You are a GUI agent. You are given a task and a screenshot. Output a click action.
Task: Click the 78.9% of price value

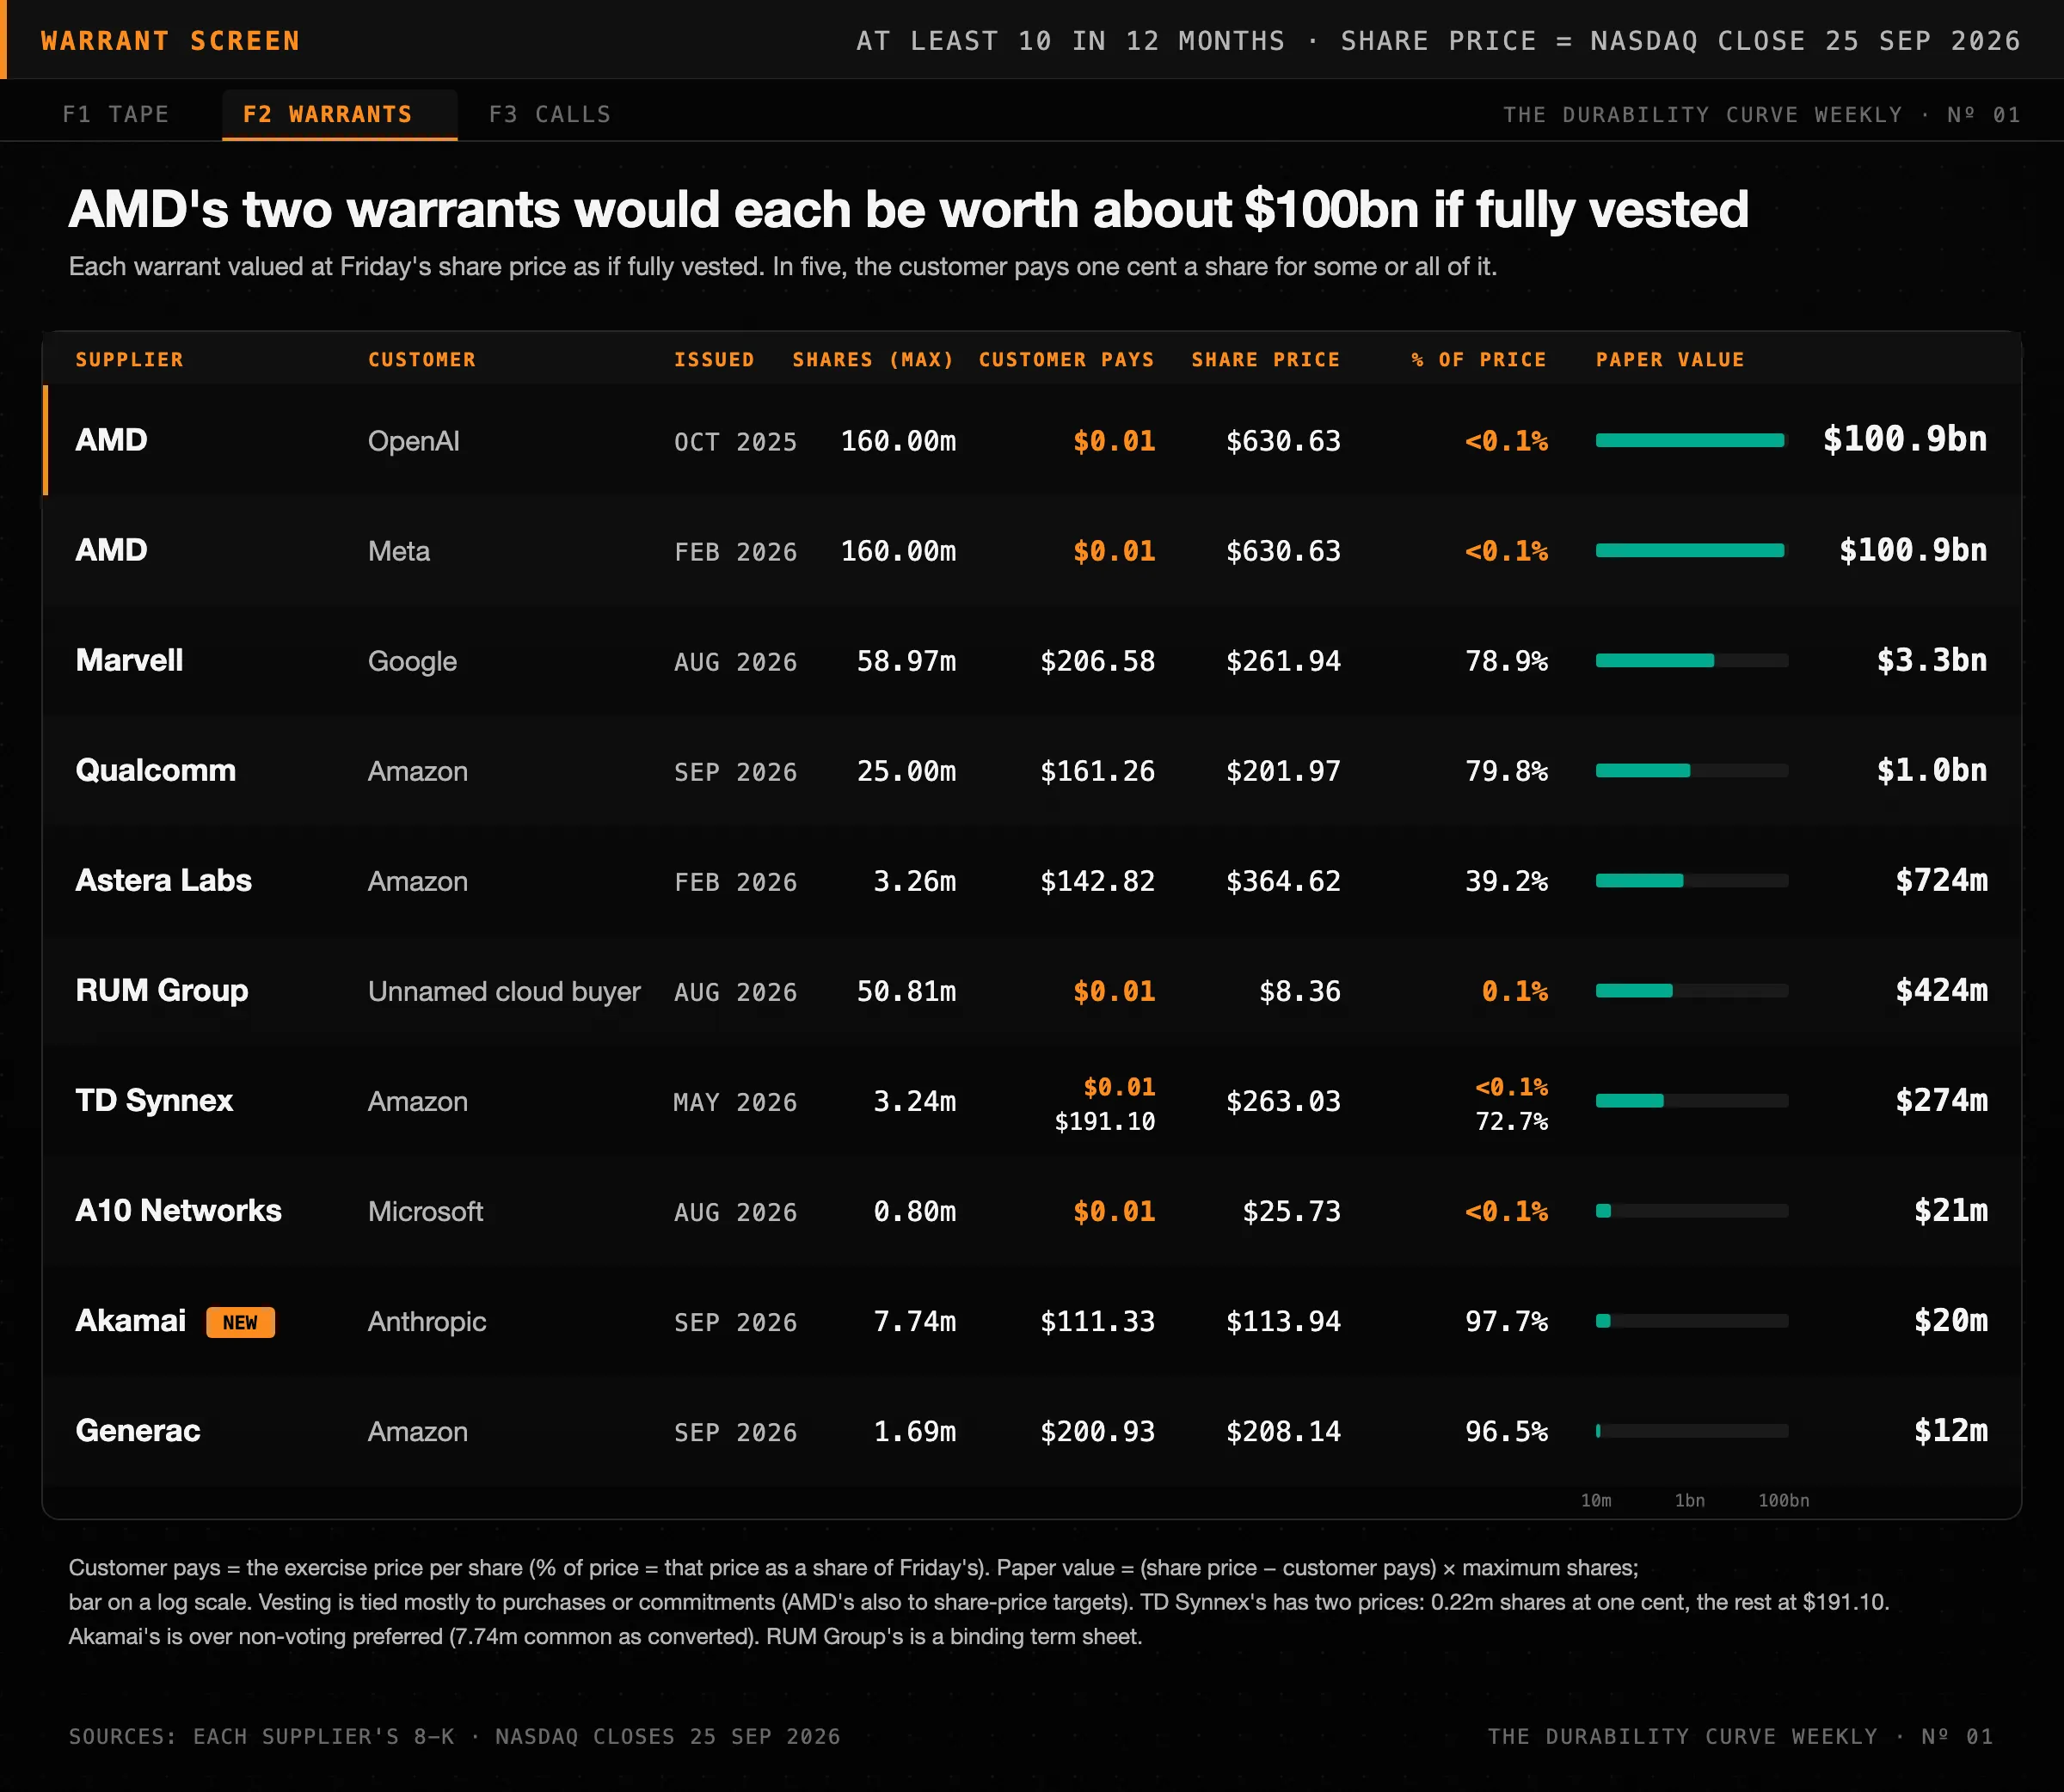1507,661
